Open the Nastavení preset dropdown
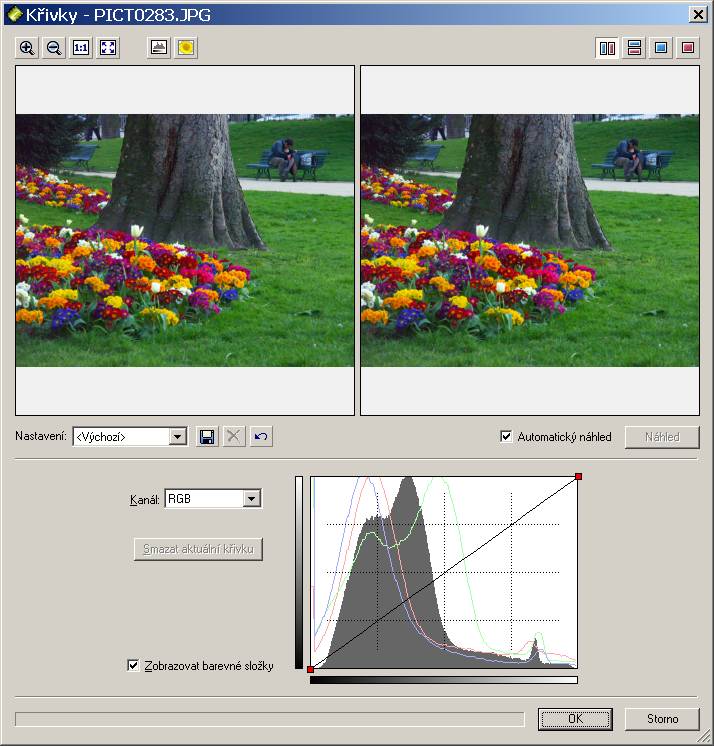This screenshot has height=746, width=714. (x=177, y=436)
